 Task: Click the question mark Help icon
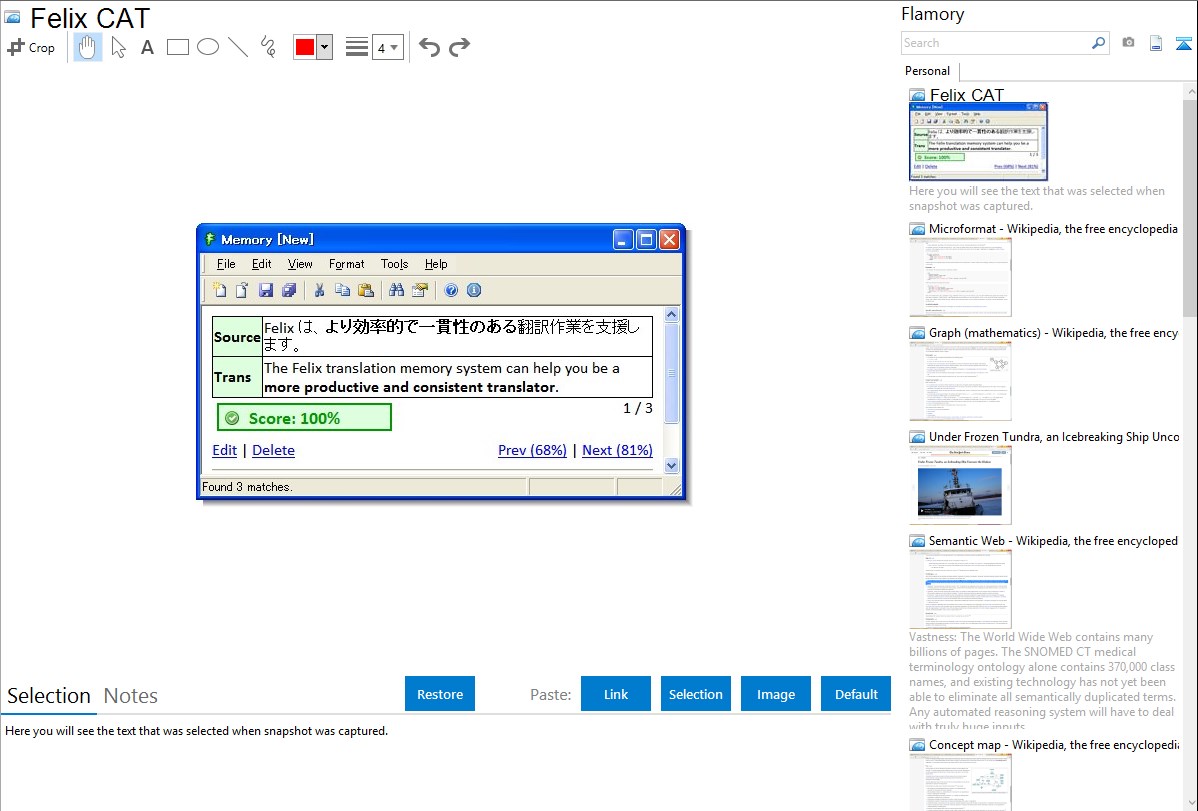coord(452,290)
